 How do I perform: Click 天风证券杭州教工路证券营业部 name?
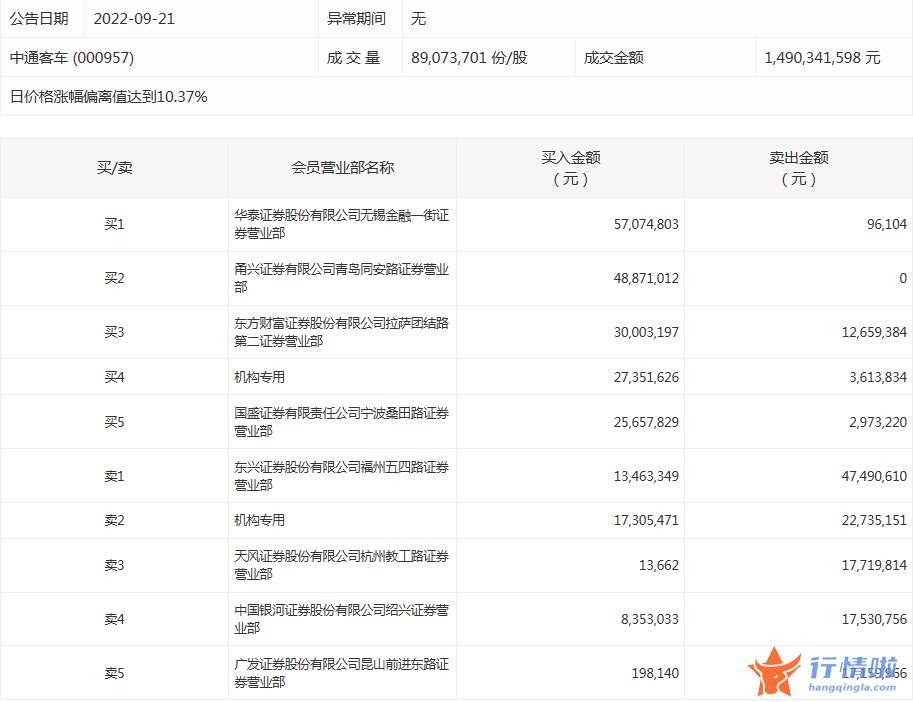[342, 565]
